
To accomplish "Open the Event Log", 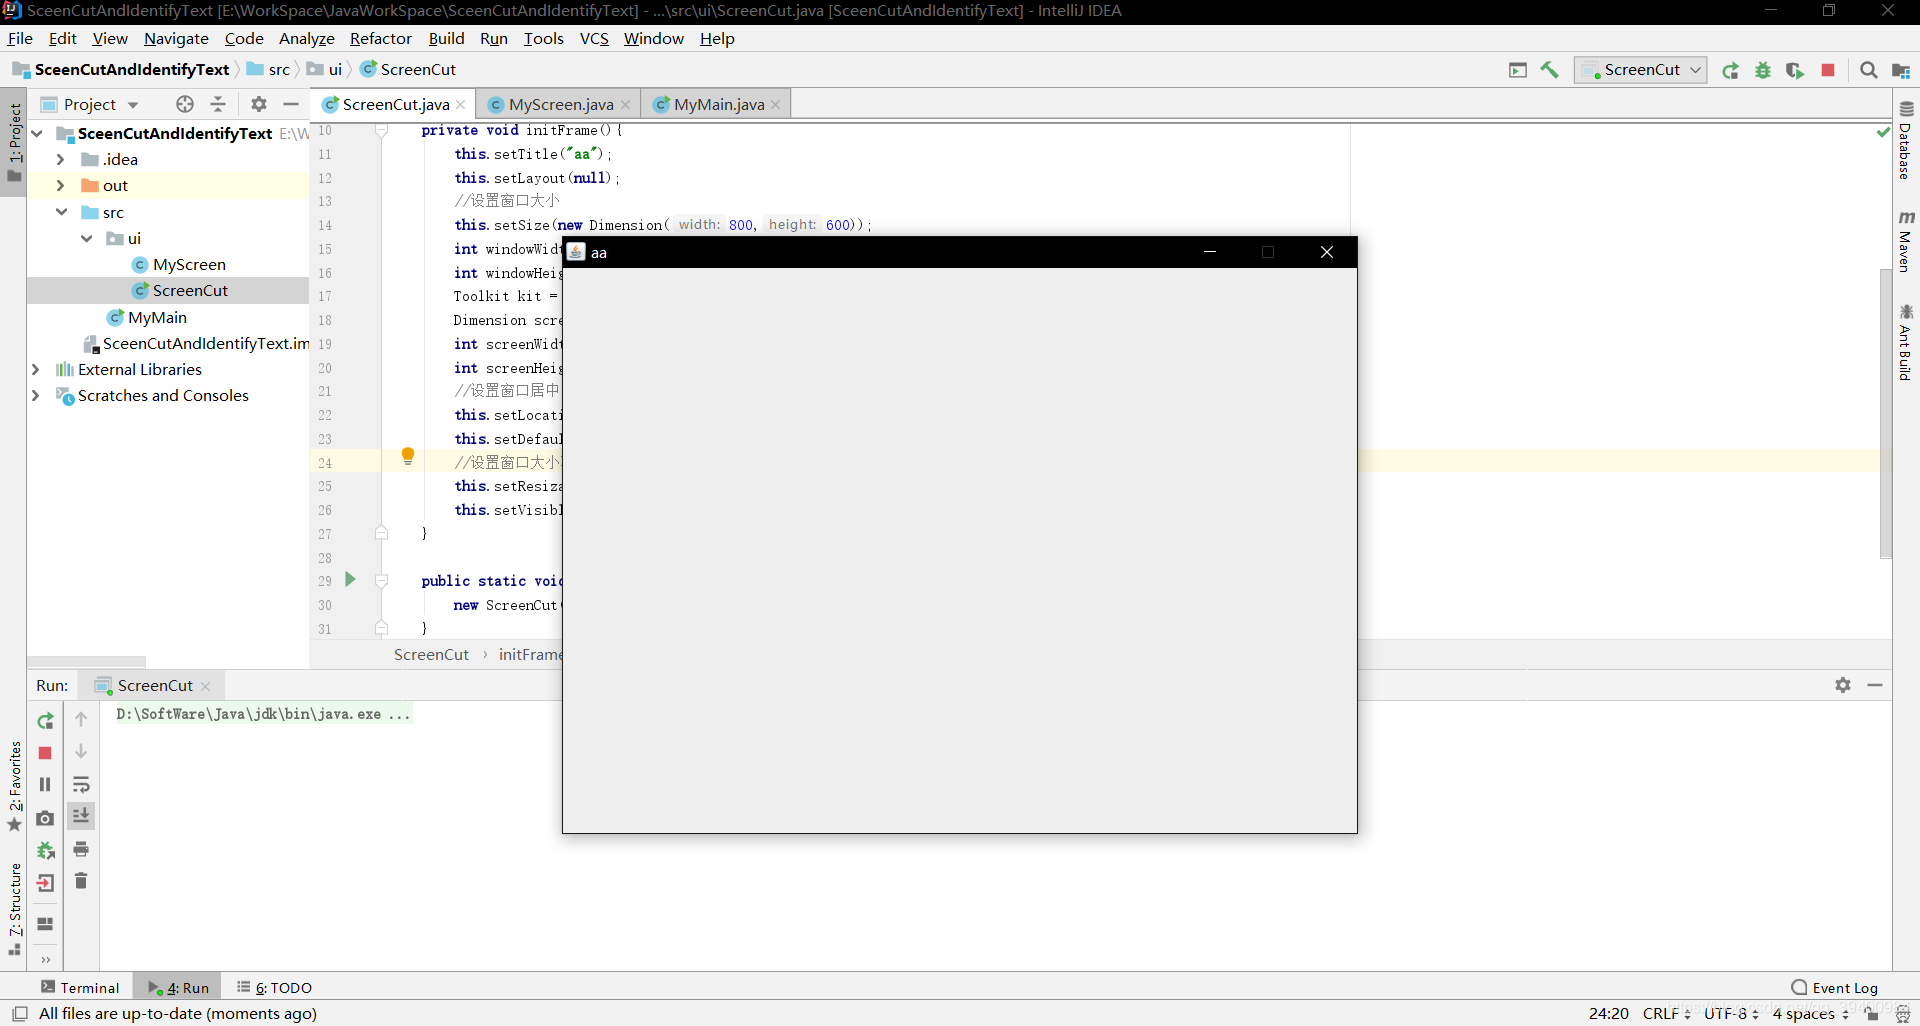I will [x=1835, y=987].
